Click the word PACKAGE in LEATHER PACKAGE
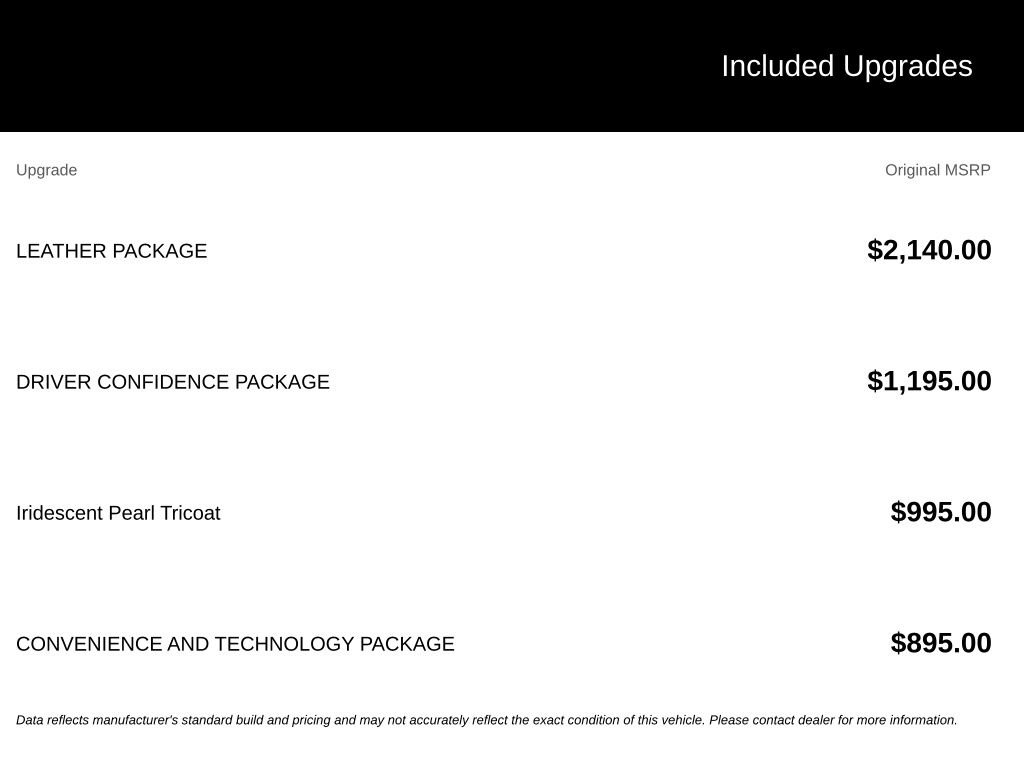The image size is (1024, 768). (159, 251)
